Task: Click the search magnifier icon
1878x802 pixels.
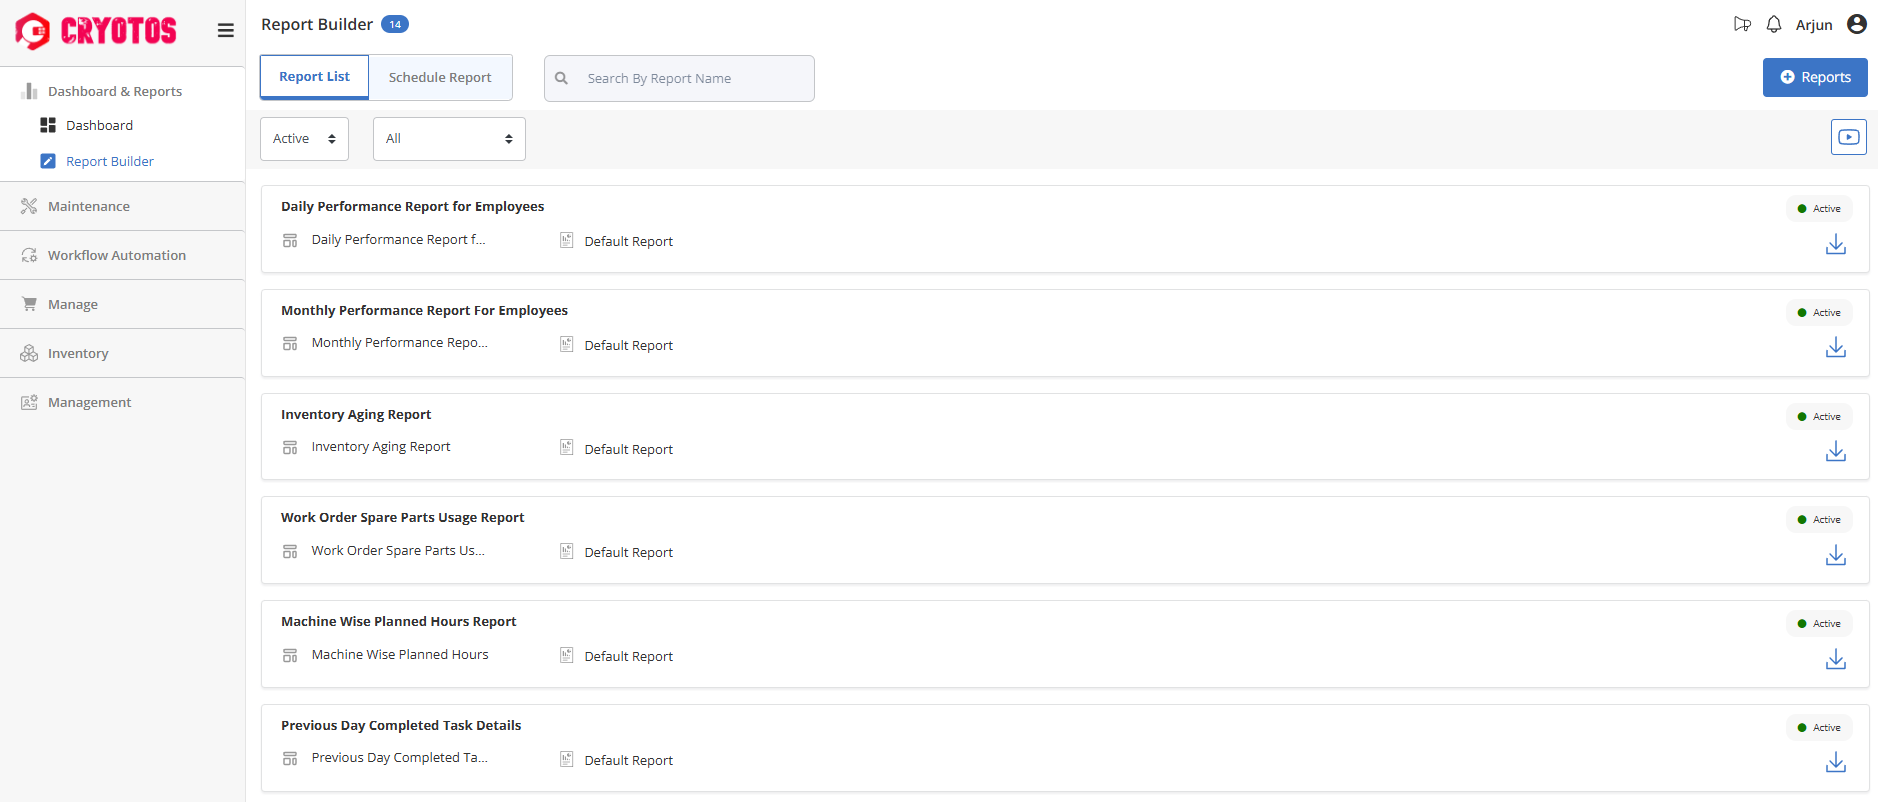Action: click(562, 78)
